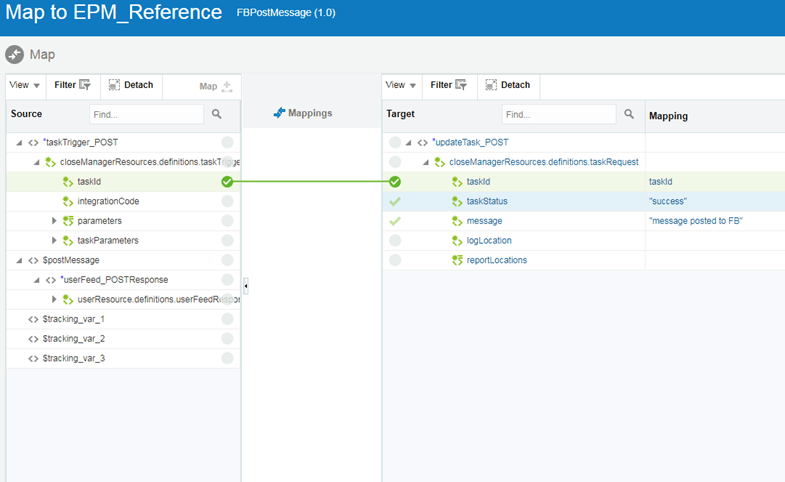
Task: Click element icon beside logLocation
Action: (457, 240)
